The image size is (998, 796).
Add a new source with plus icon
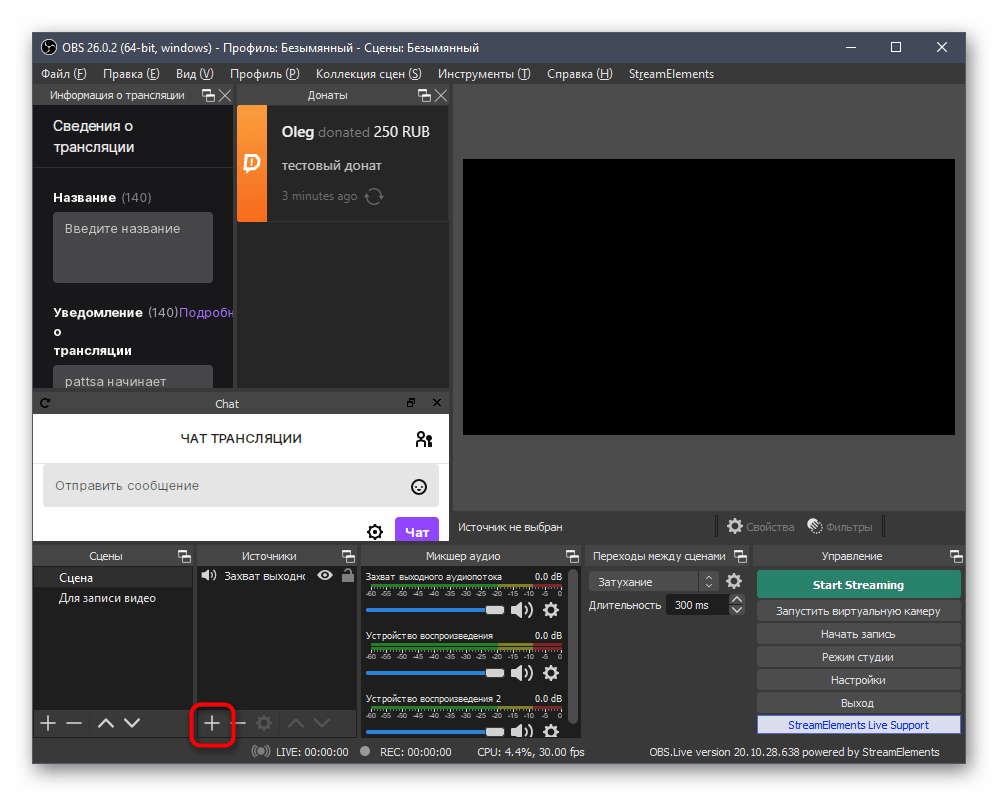coord(212,723)
